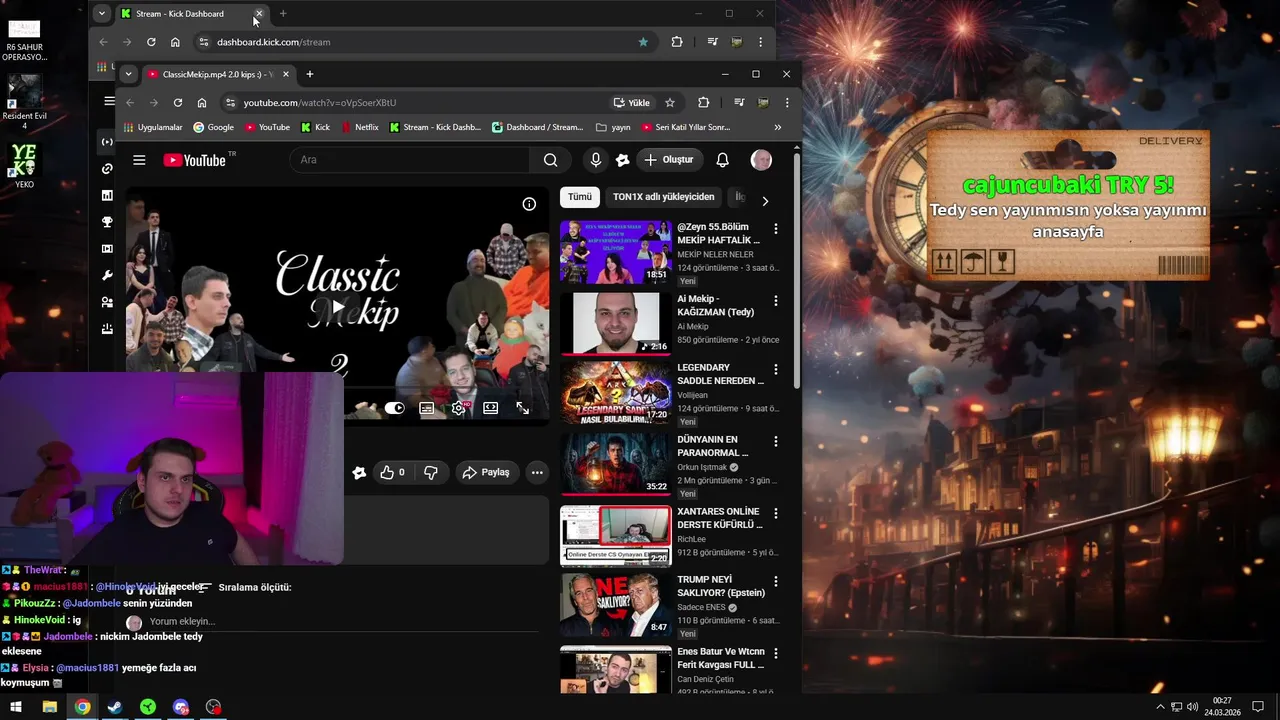Select the TON1X adlı yükleyiciden chip
The height and width of the screenshot is (720, 1280).
point(664,197)
